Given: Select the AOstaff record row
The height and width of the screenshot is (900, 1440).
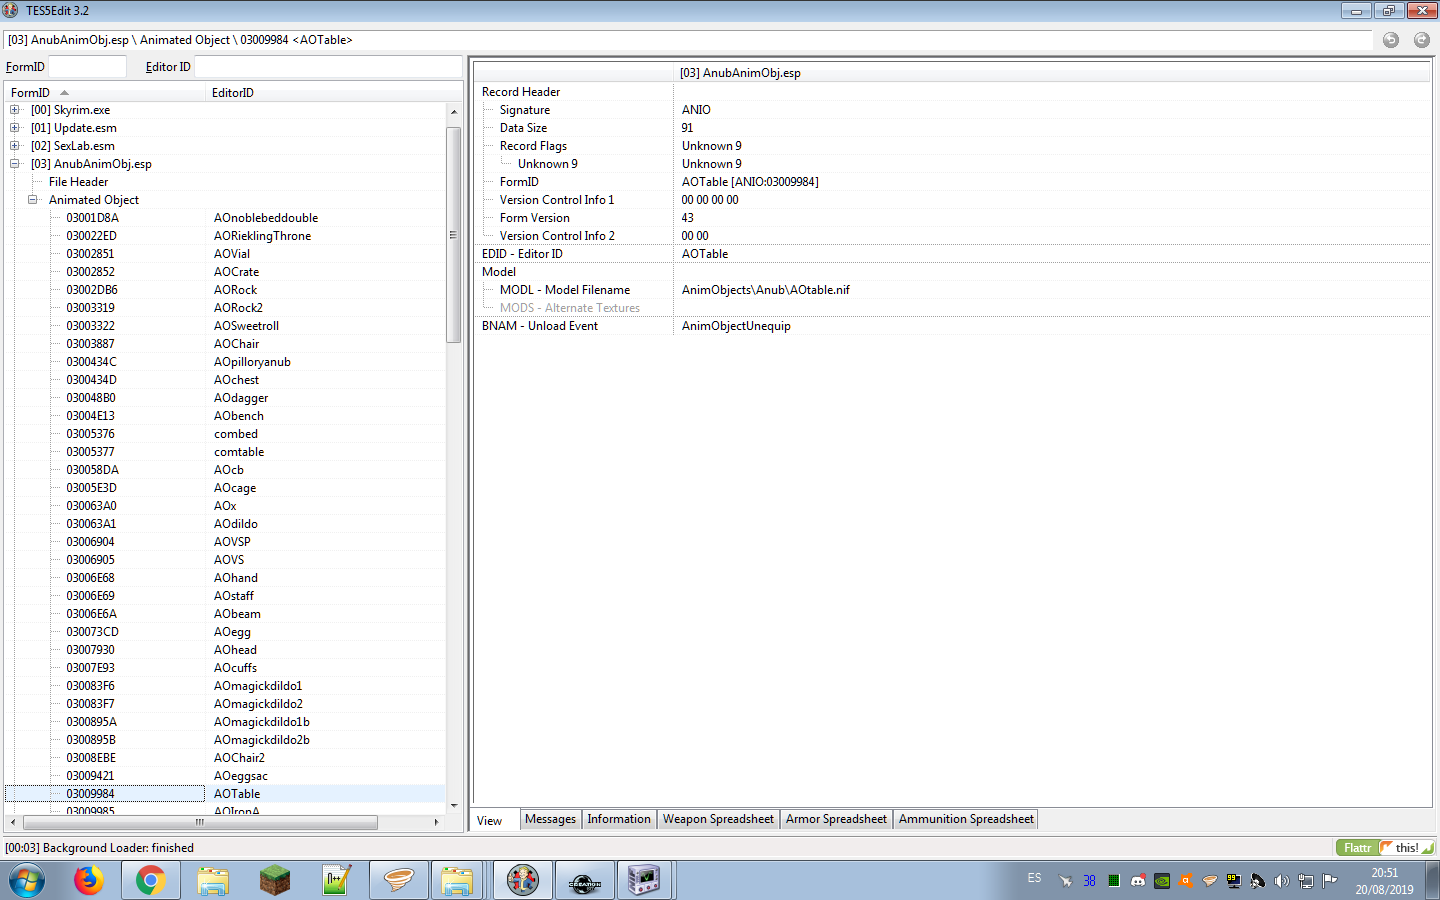Looking at the screenshot, I should click(x=225, y=596).
